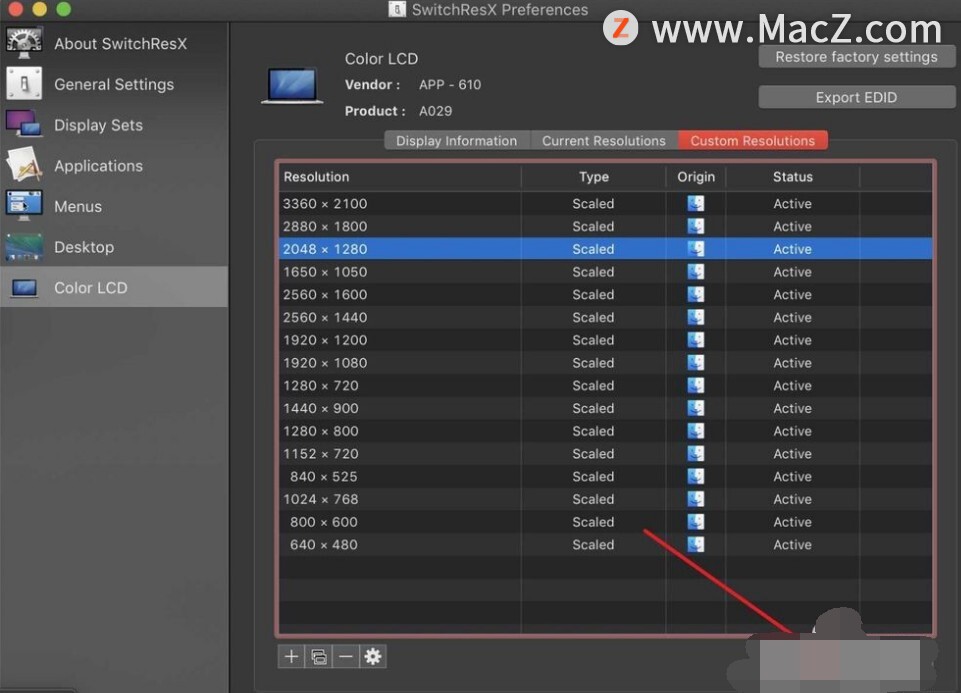This screenshot has height=693, width=961.
Task: Select the 1650 × 1050 resolution row
Action: tap(606, 271)
